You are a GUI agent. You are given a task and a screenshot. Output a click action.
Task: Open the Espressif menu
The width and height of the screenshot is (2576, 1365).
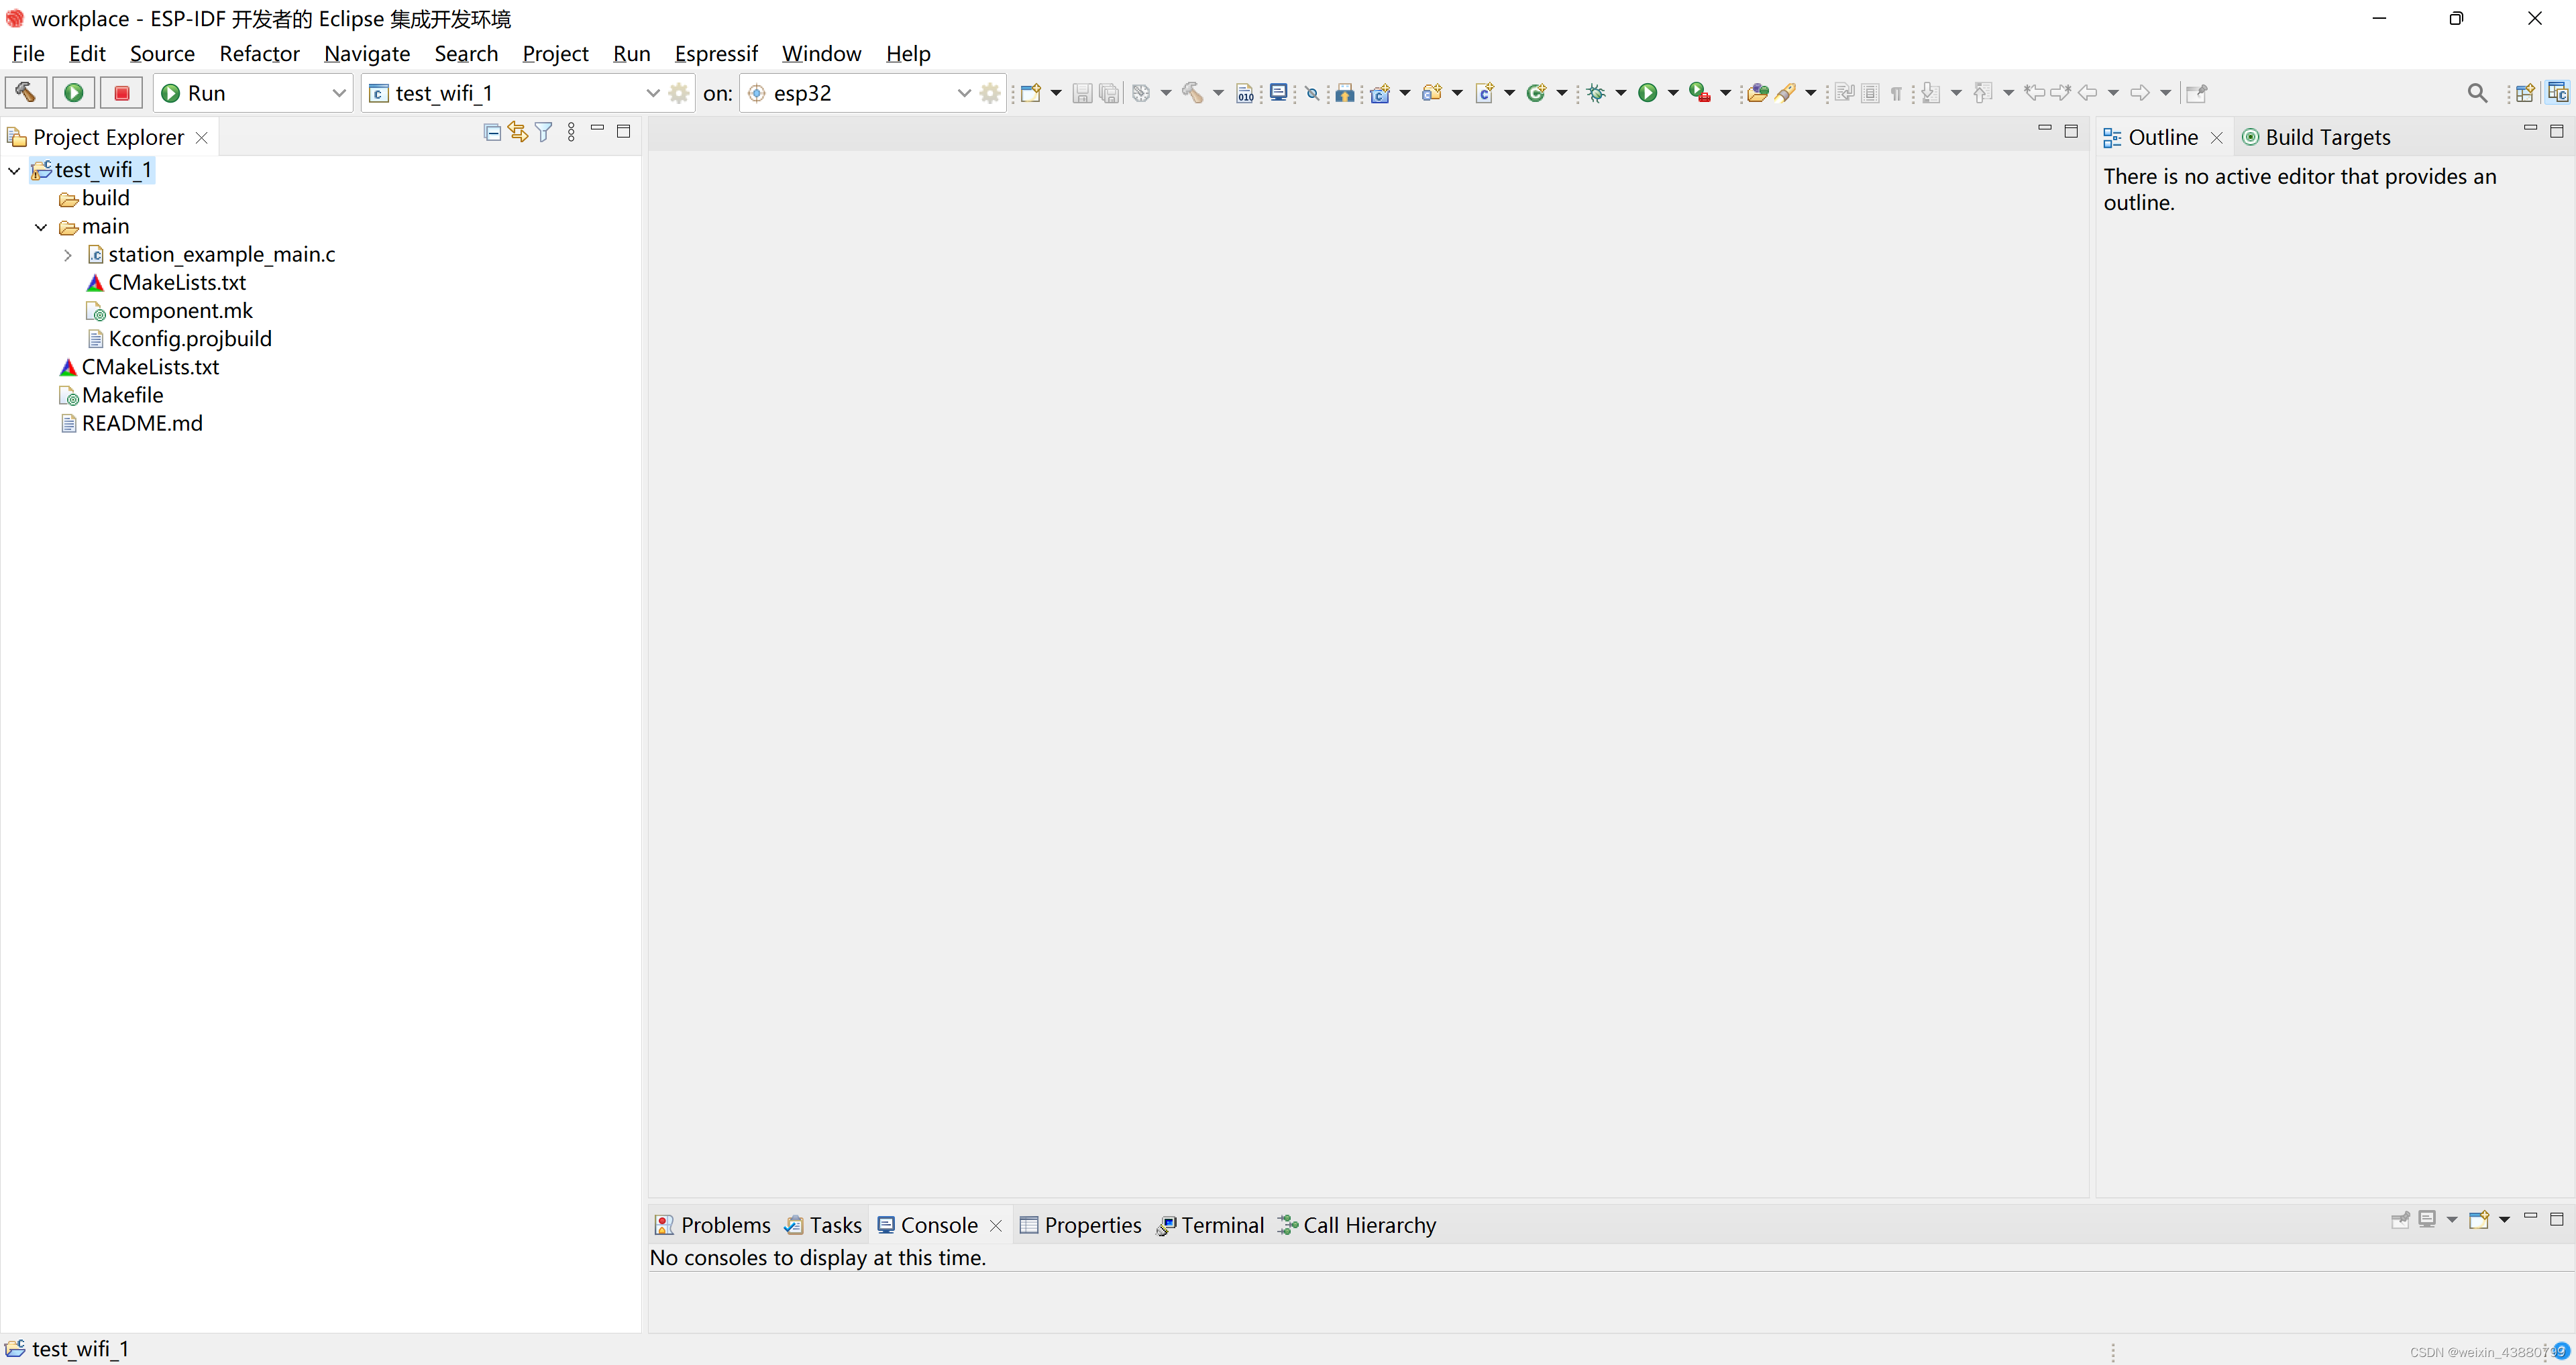pos(715,53)
